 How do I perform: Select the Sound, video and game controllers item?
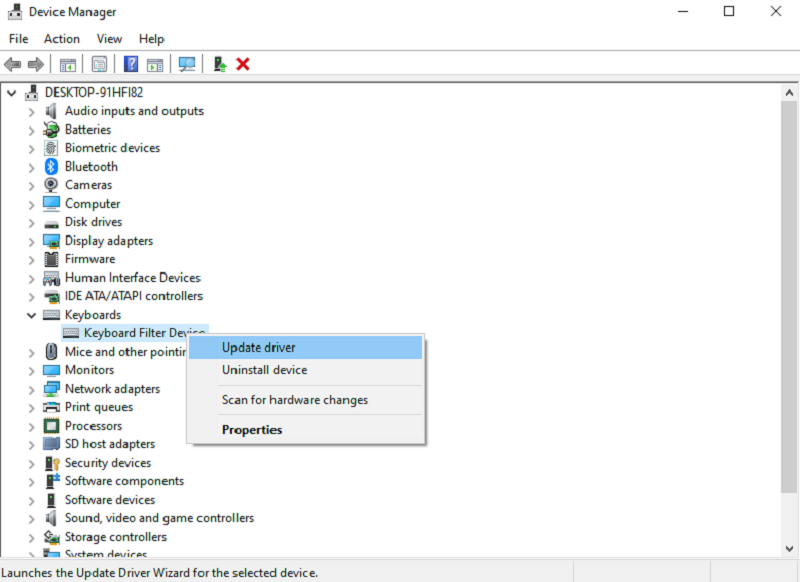coord(159,518)
